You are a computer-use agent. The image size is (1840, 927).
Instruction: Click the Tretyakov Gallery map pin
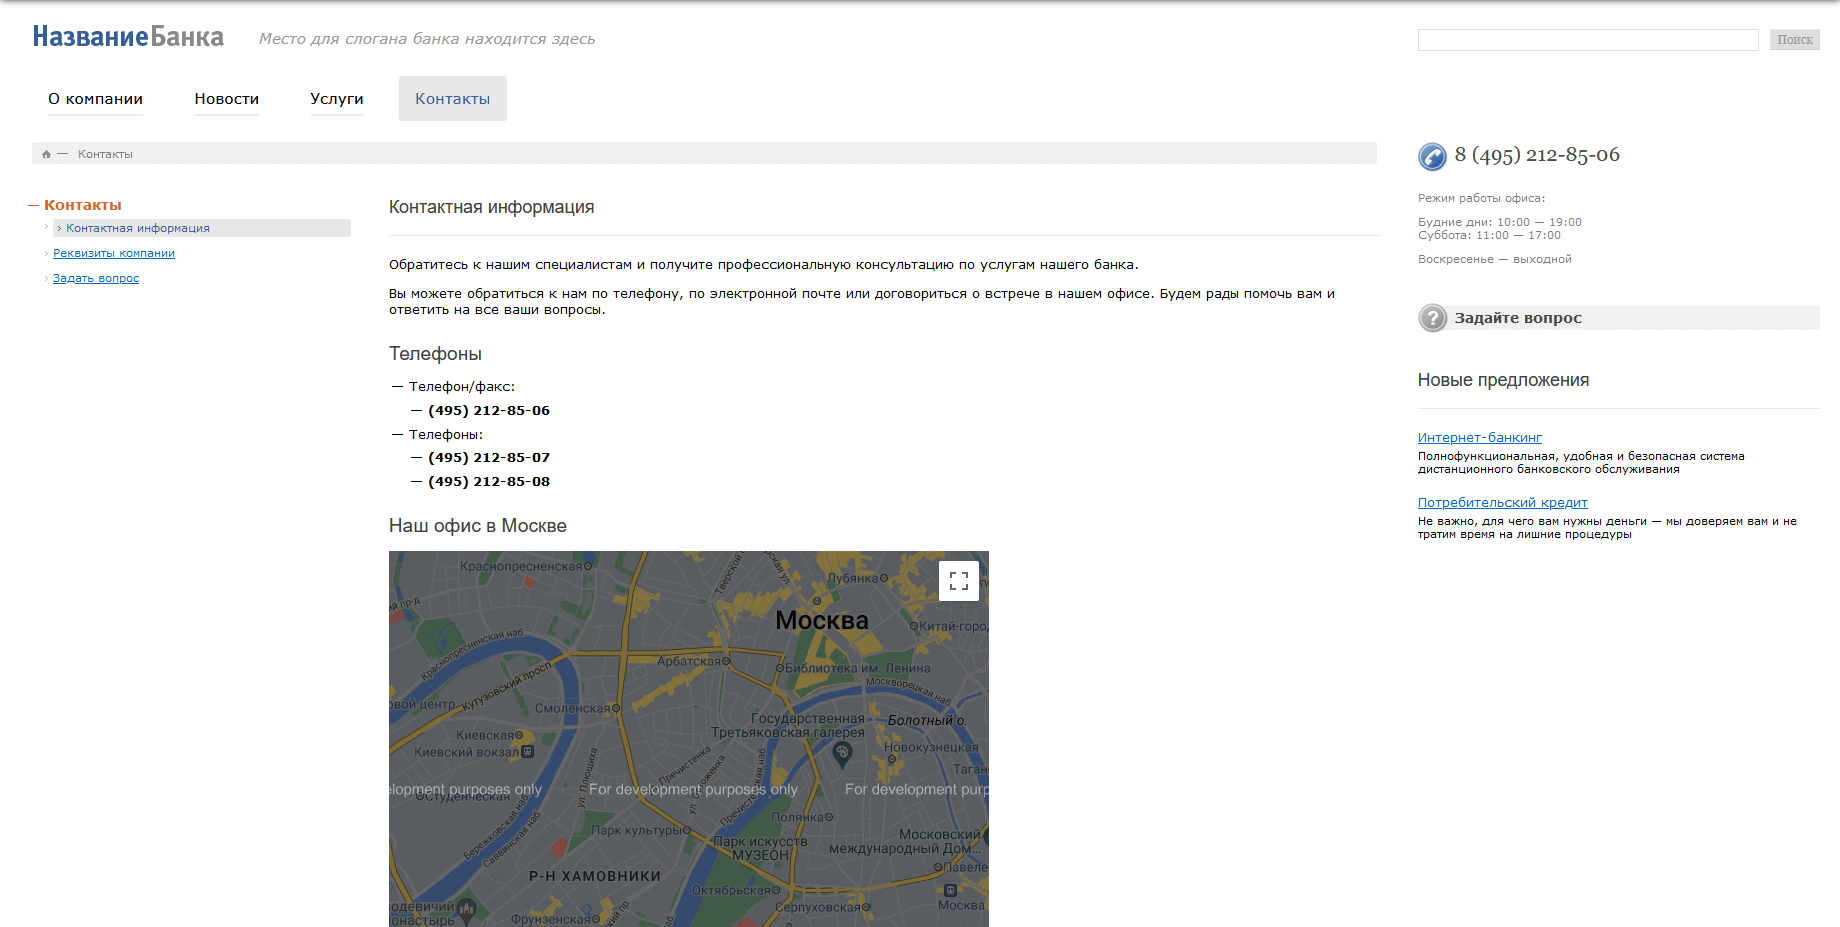[x=842, y=754]
